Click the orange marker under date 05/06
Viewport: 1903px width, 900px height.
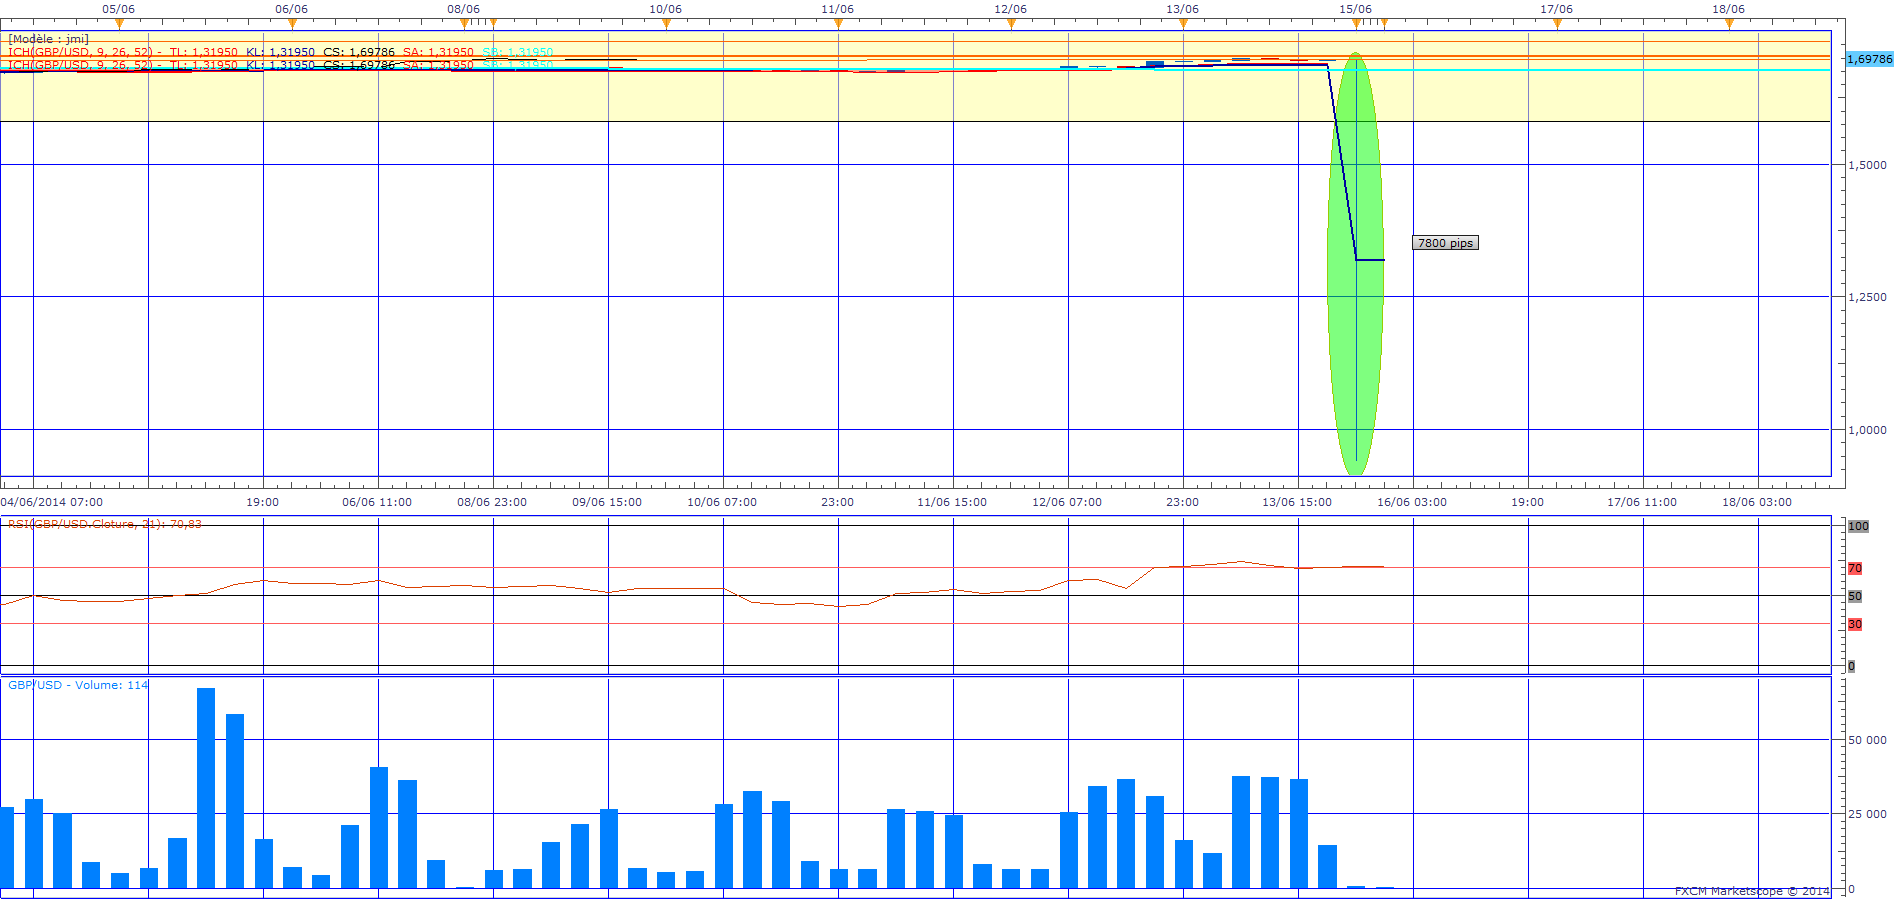[x=119, y=24]
